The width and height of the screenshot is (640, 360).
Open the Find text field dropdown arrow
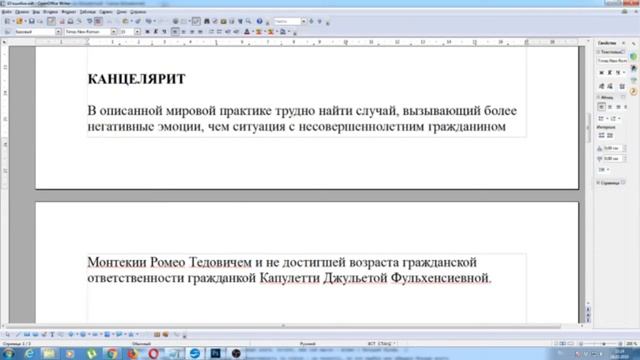pyautogui.click(x=303, y=21)
